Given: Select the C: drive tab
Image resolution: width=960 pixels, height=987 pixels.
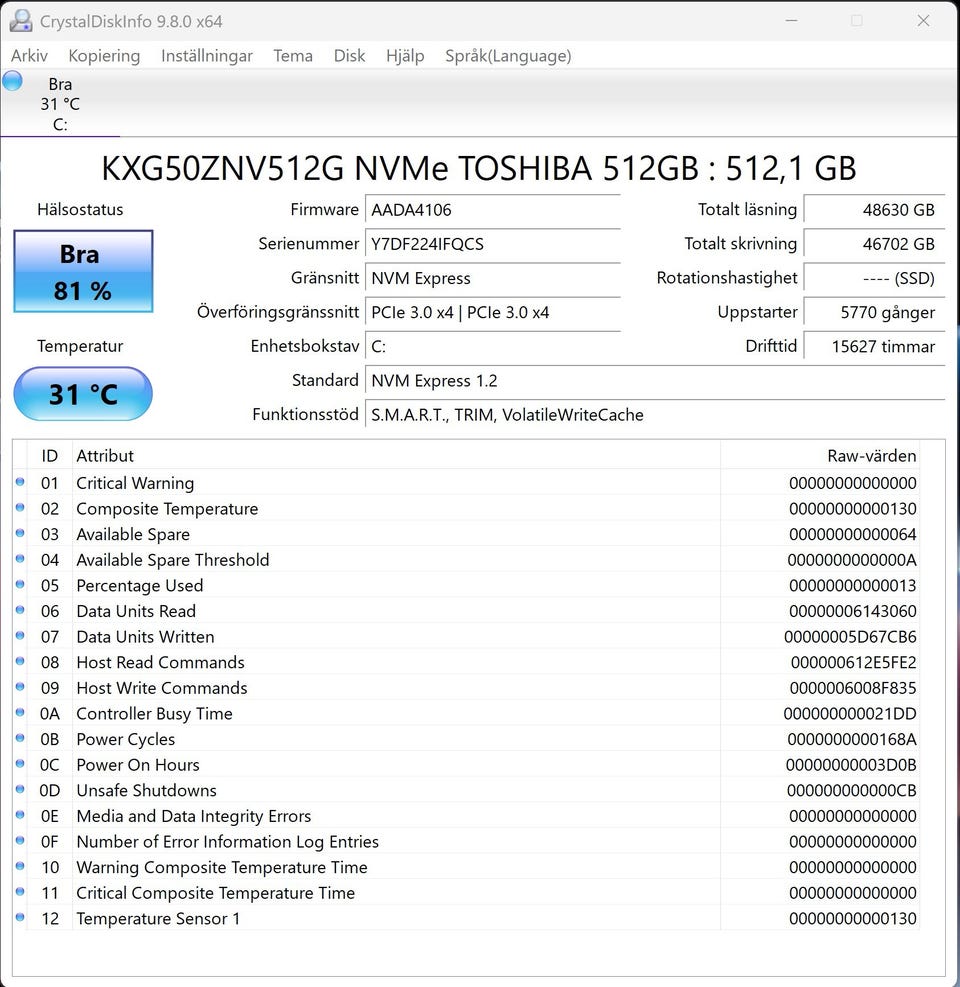Looking at the screenshot, I should 60,104.
